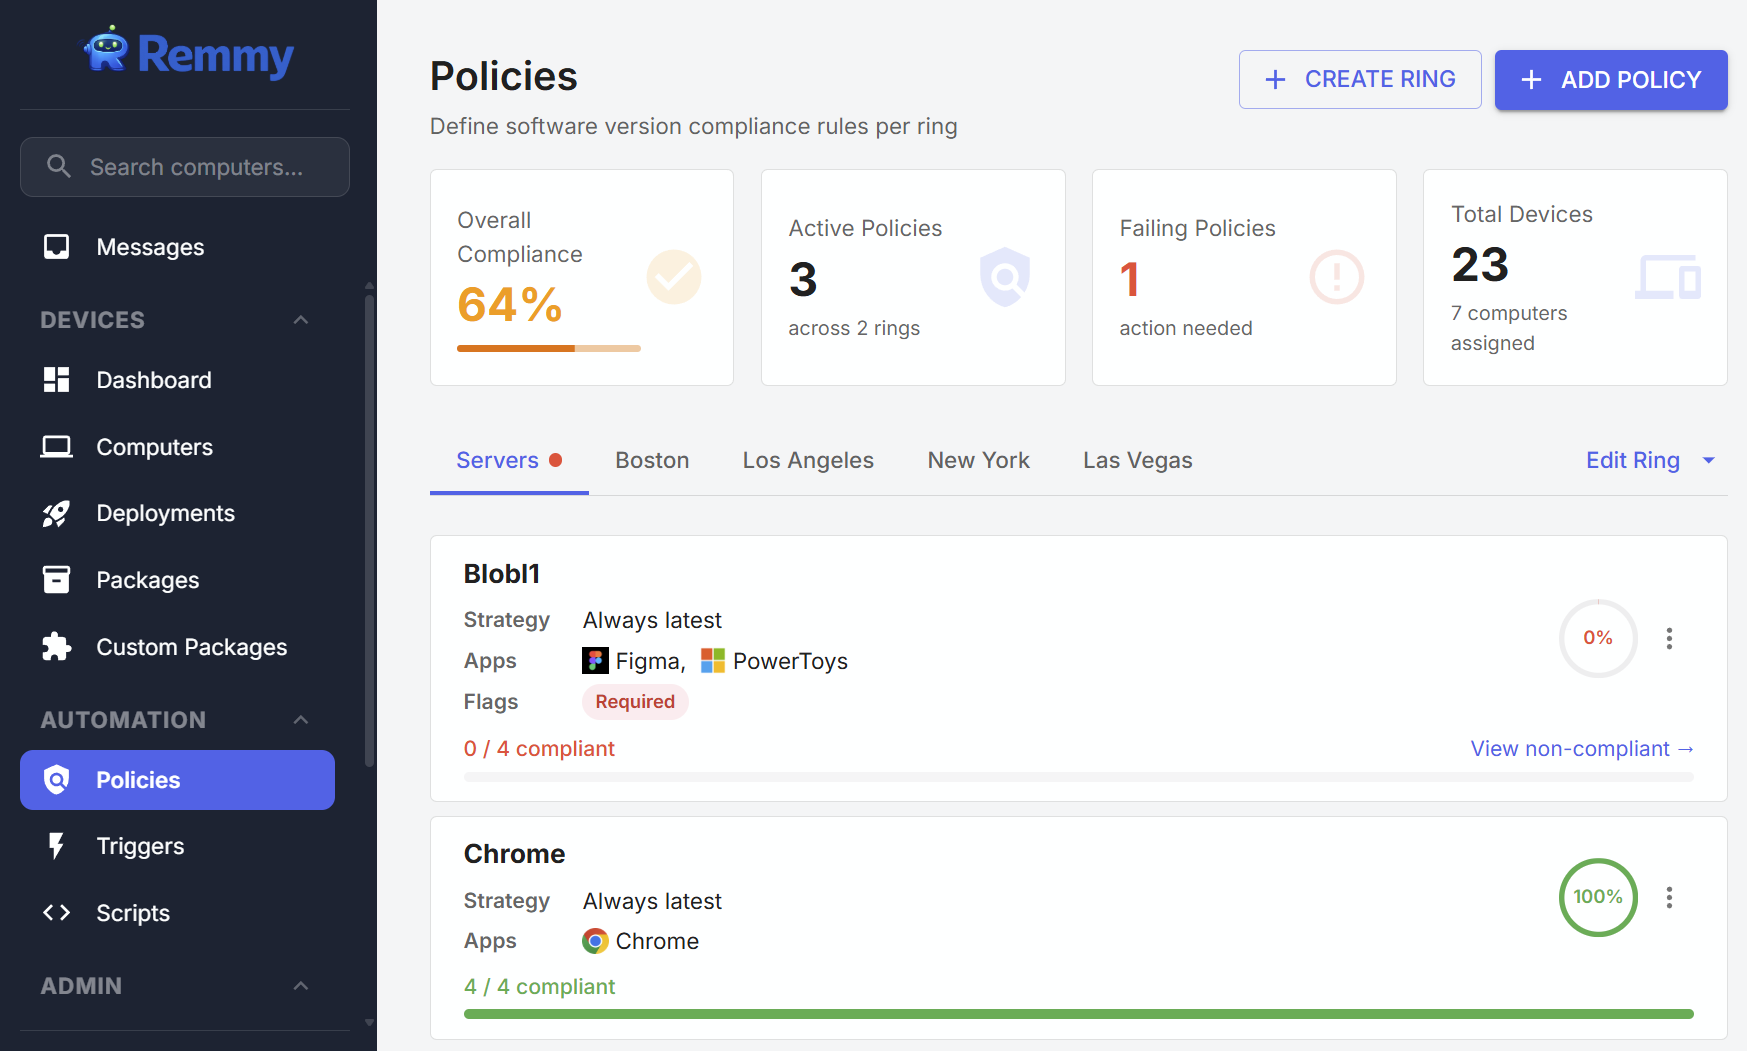Select the Dashboard icon in sidebar
1747x1051 pixels.
tap(57, 380)
